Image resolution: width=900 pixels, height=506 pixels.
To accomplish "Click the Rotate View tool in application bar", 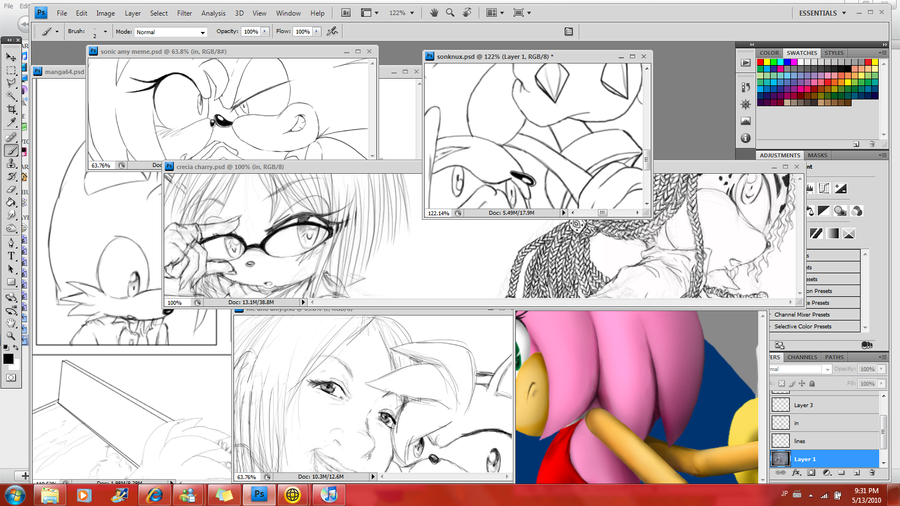I will tap(467, 13).
